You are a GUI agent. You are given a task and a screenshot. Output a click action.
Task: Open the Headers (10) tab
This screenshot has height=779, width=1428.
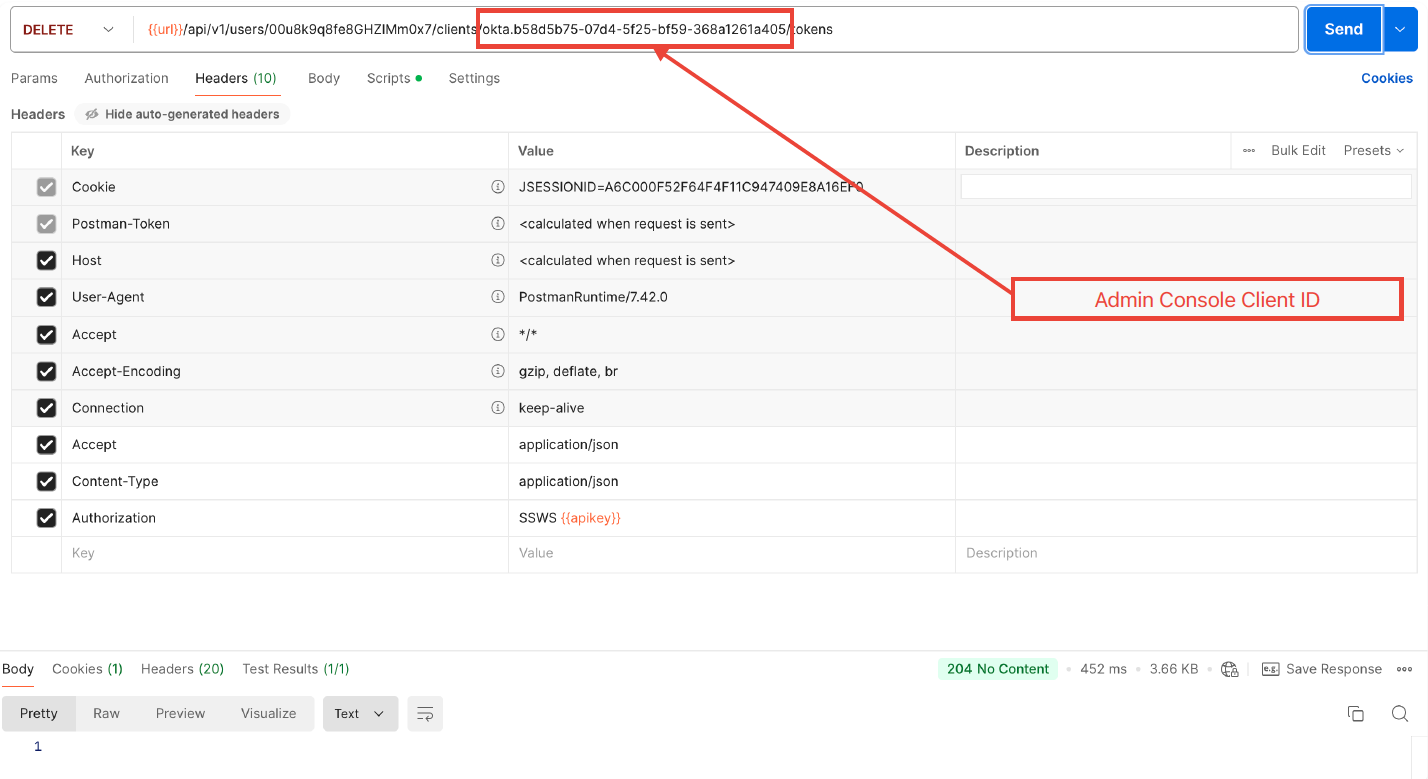click(x=236, y=78)
